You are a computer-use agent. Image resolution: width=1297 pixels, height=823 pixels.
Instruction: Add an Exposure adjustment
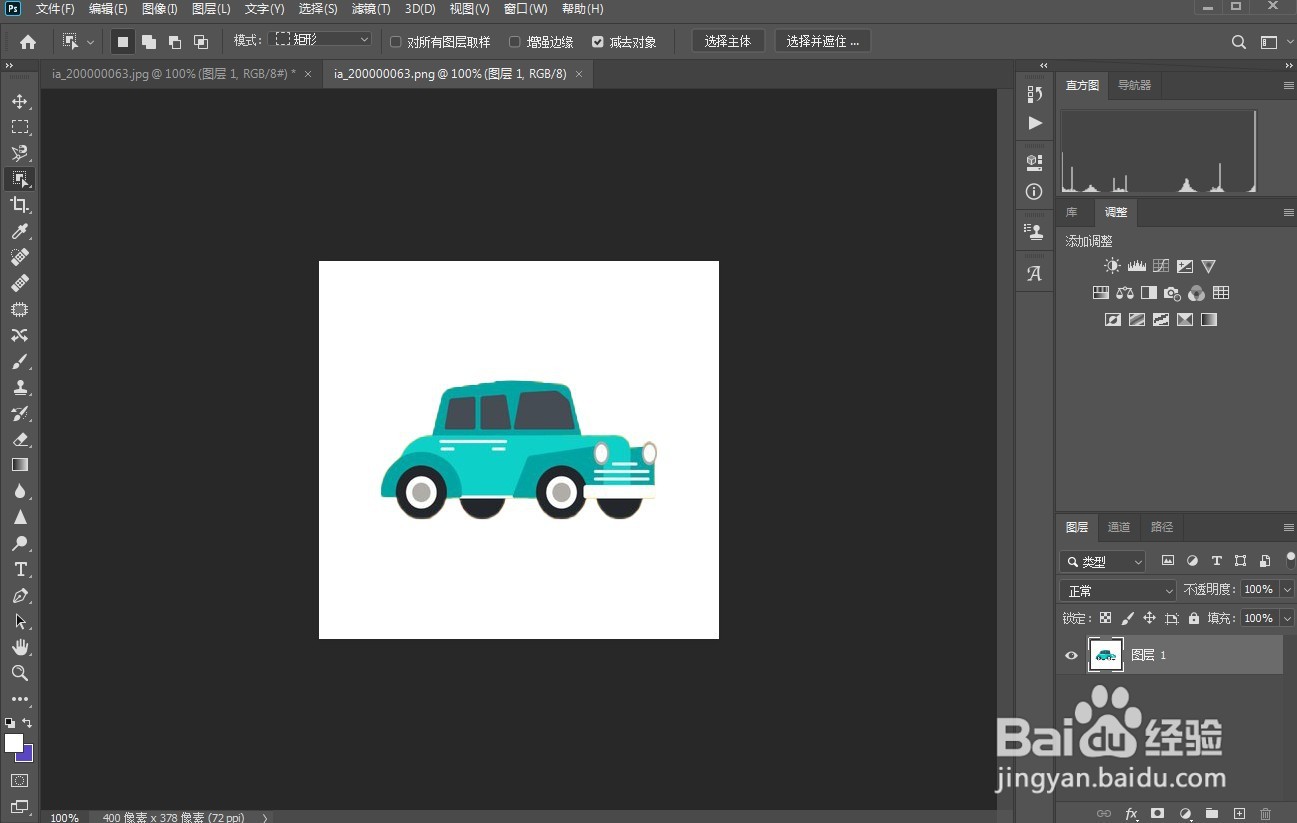point(1185,266)
